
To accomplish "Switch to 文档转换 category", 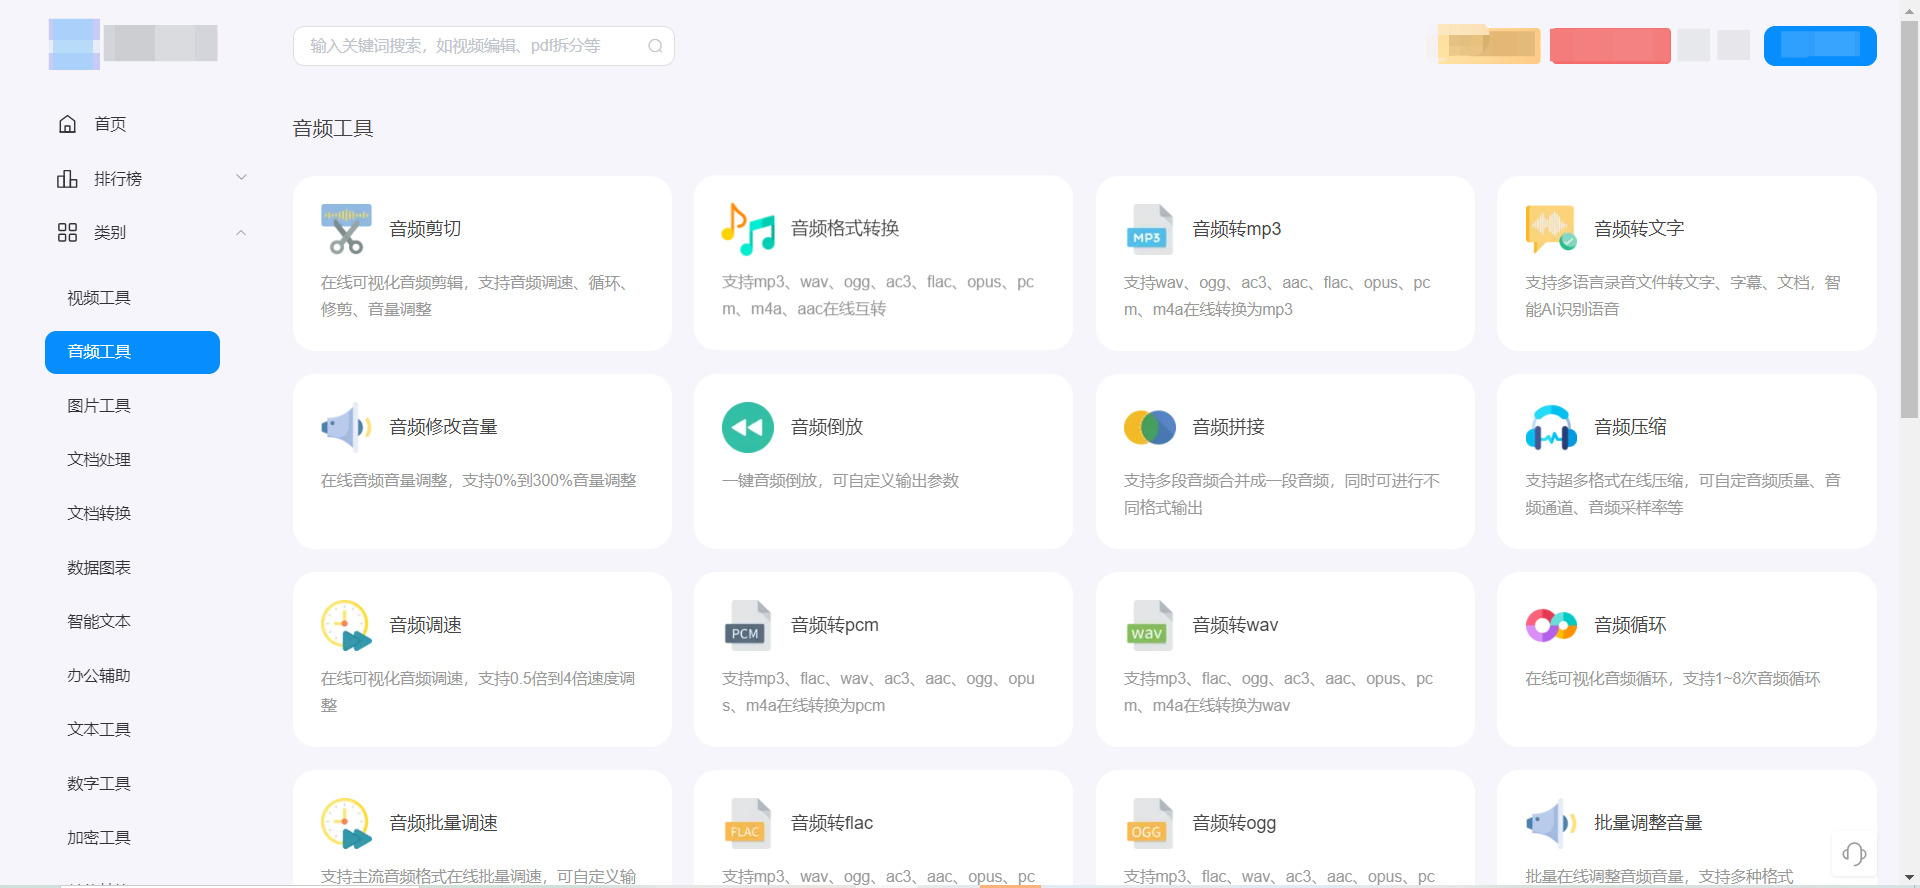I will [x=99, y=514].
